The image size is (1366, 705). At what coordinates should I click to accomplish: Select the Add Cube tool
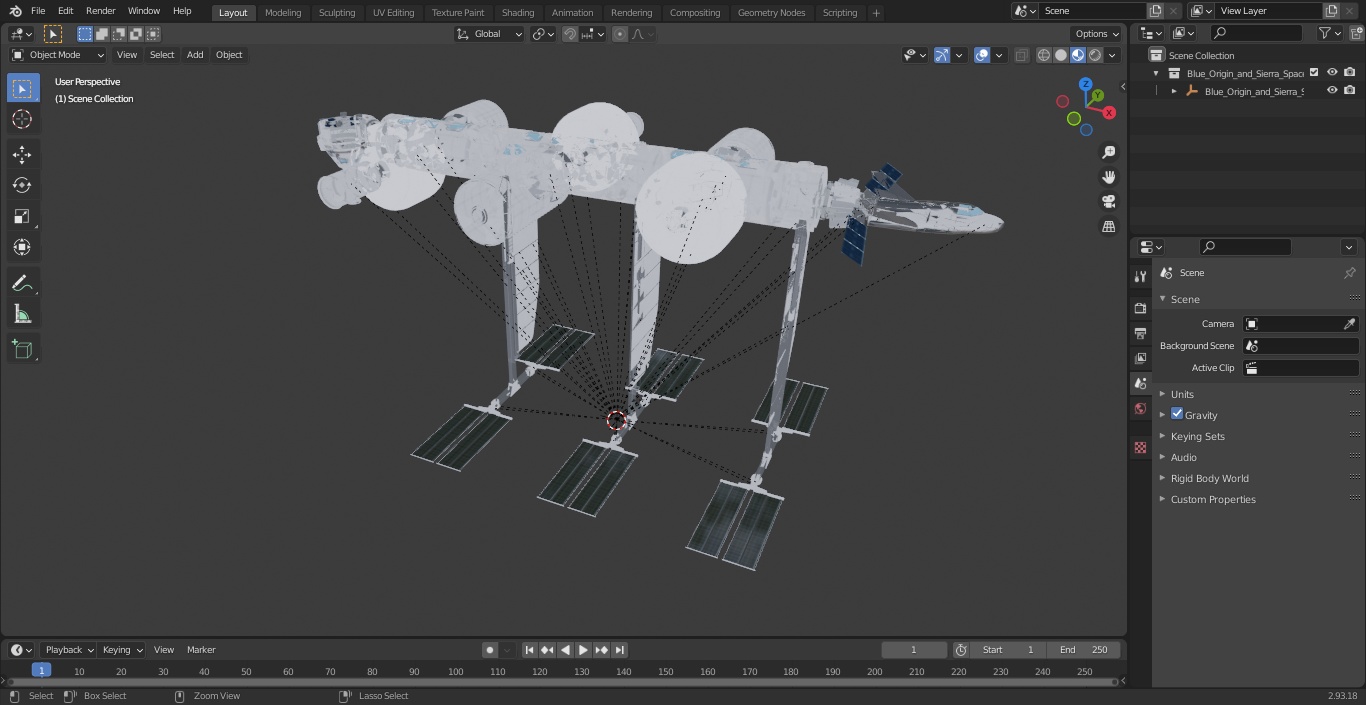click(x=22, y=349)
